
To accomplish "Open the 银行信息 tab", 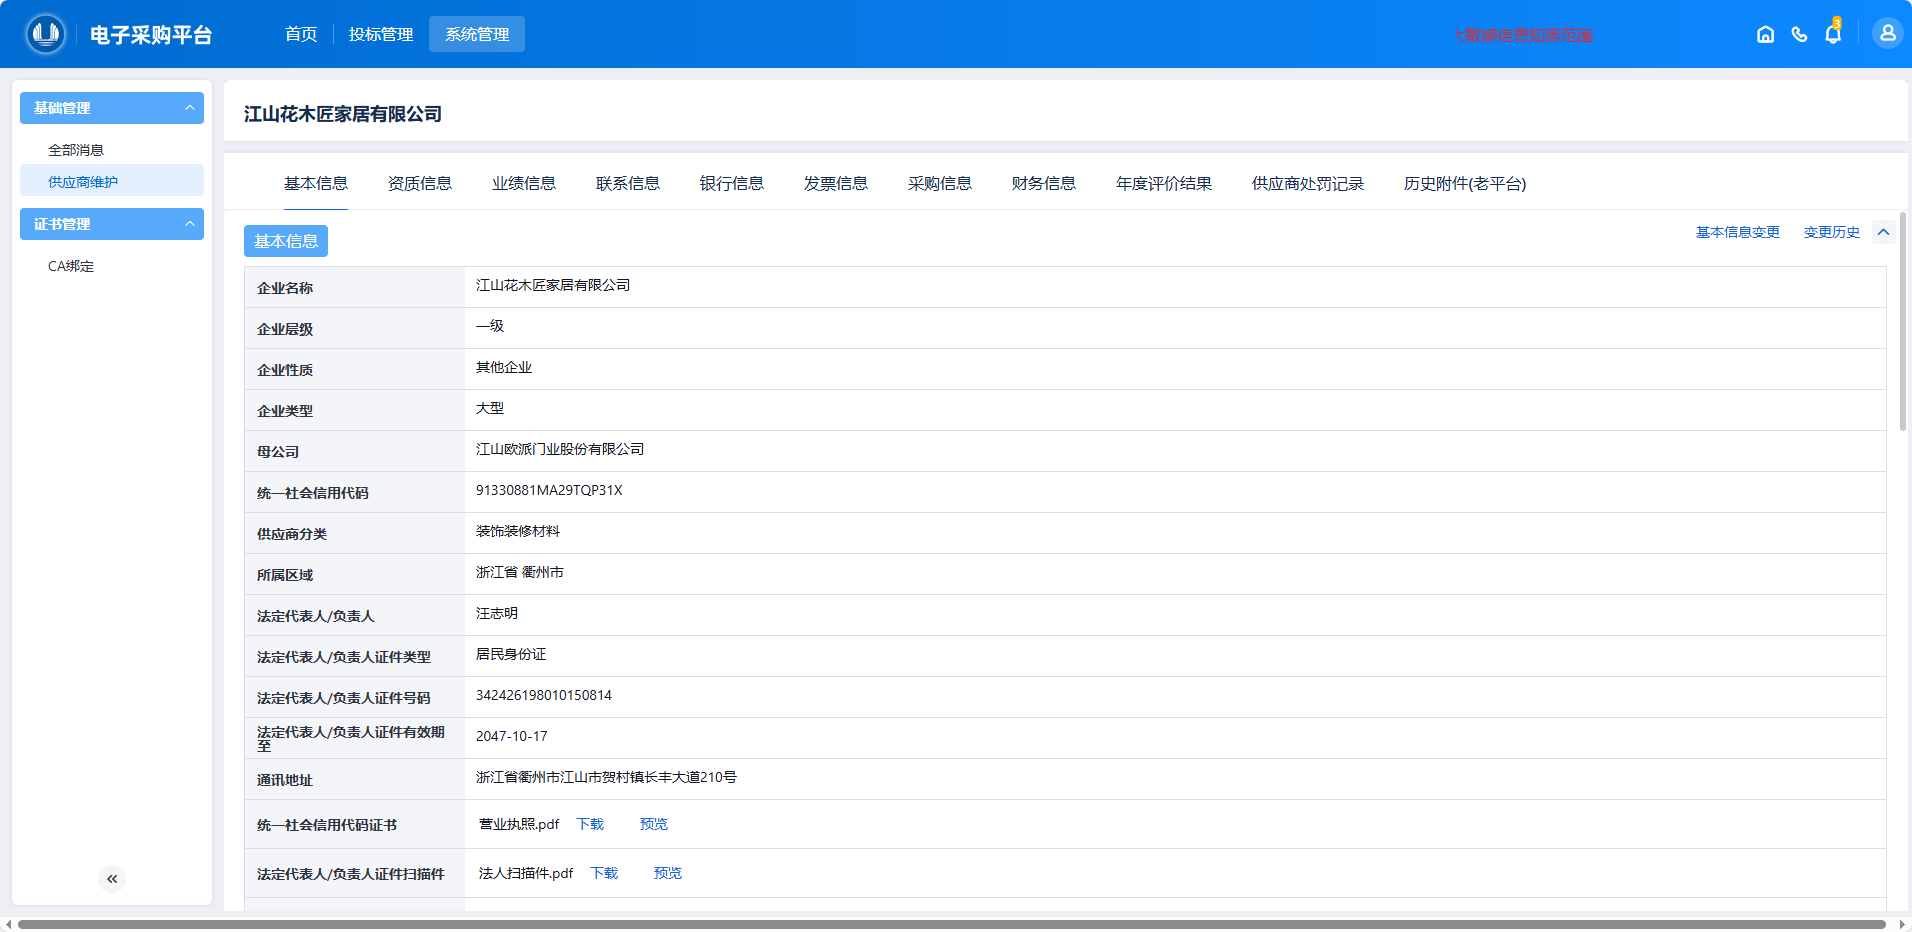I will click(731, 184).
